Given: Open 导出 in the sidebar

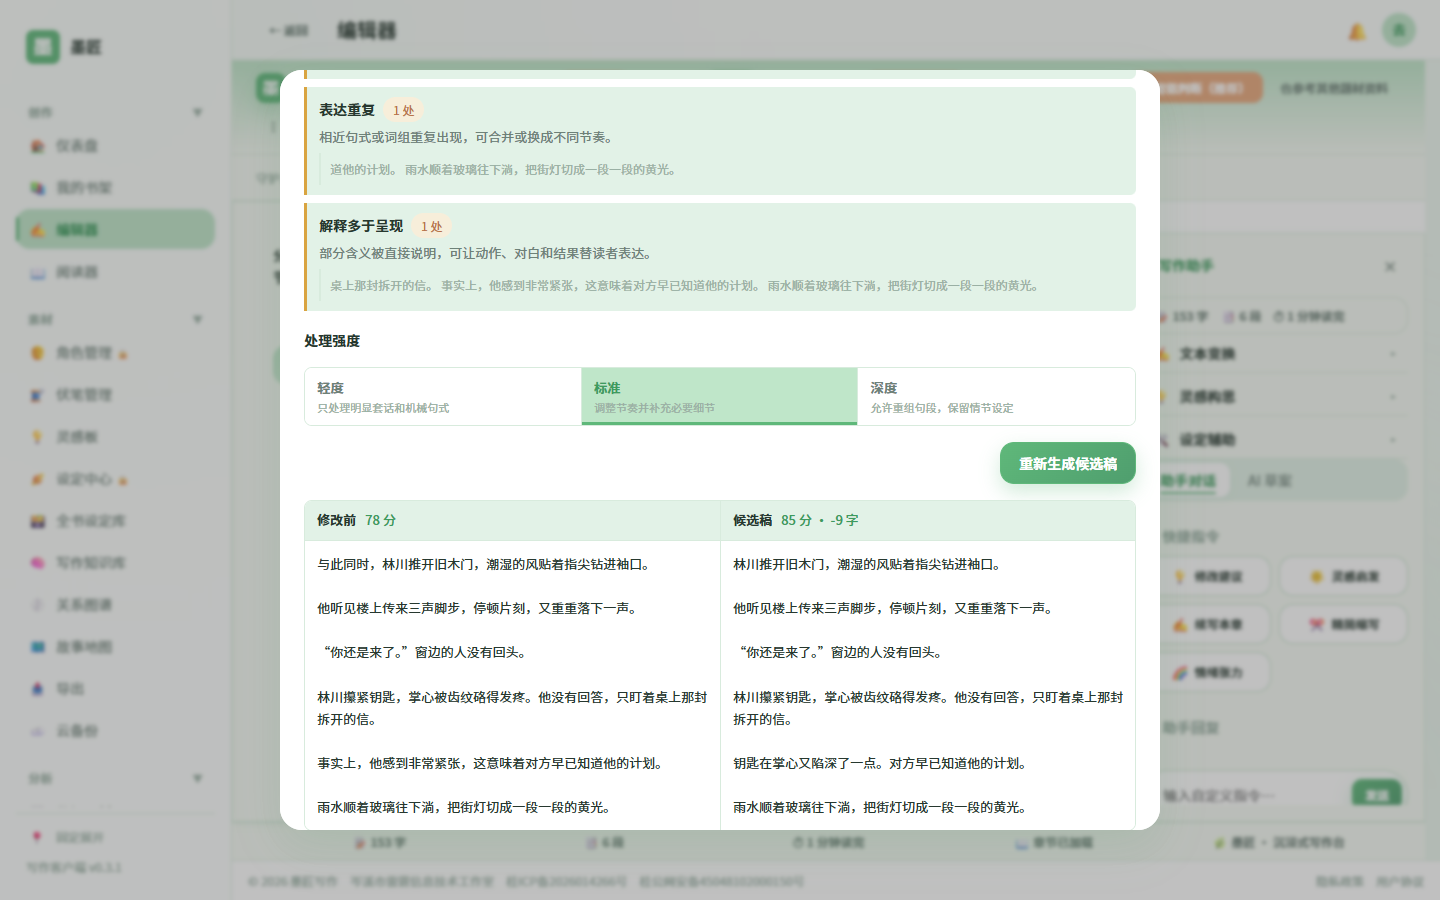Looking at the screenshot, I should click(x=115, y=689).
